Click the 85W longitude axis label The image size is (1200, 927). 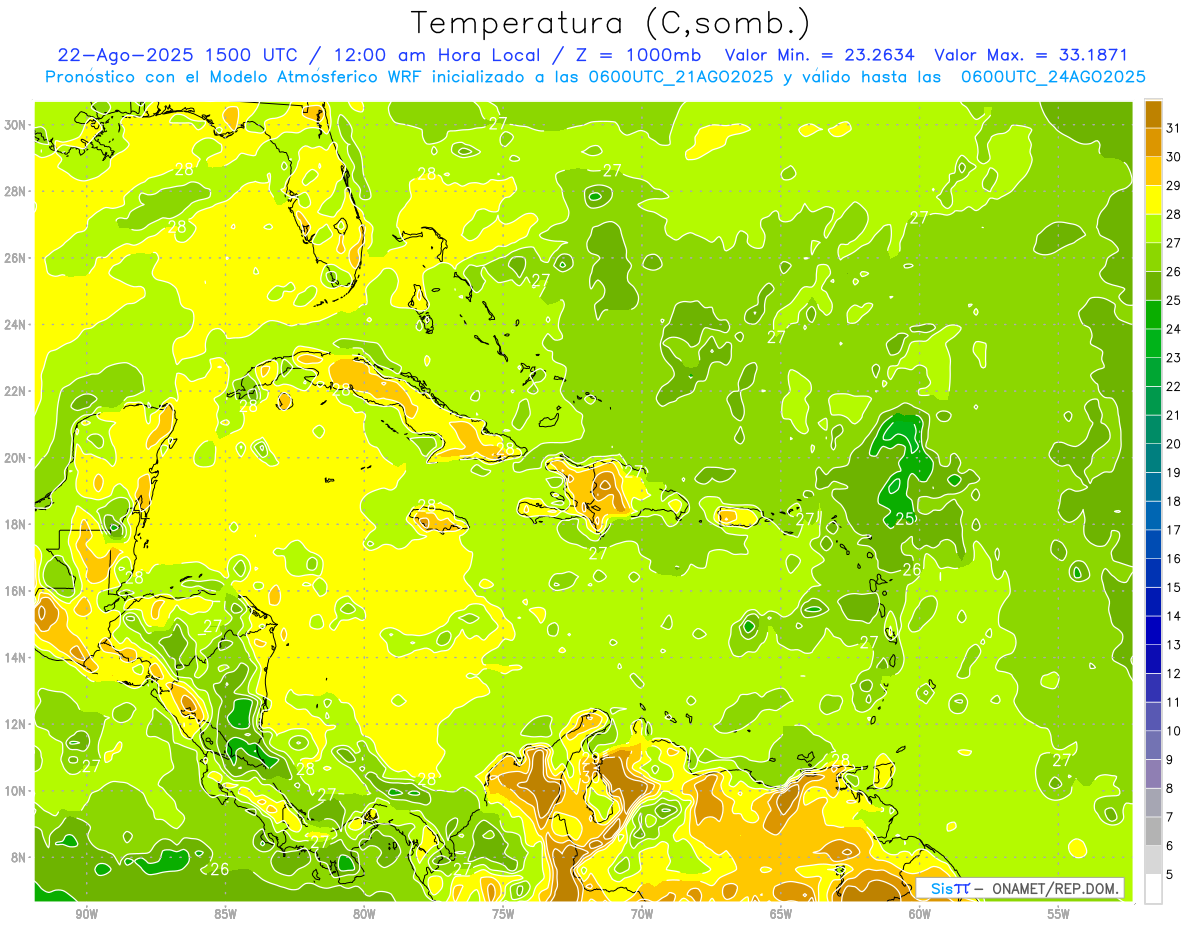225,914
